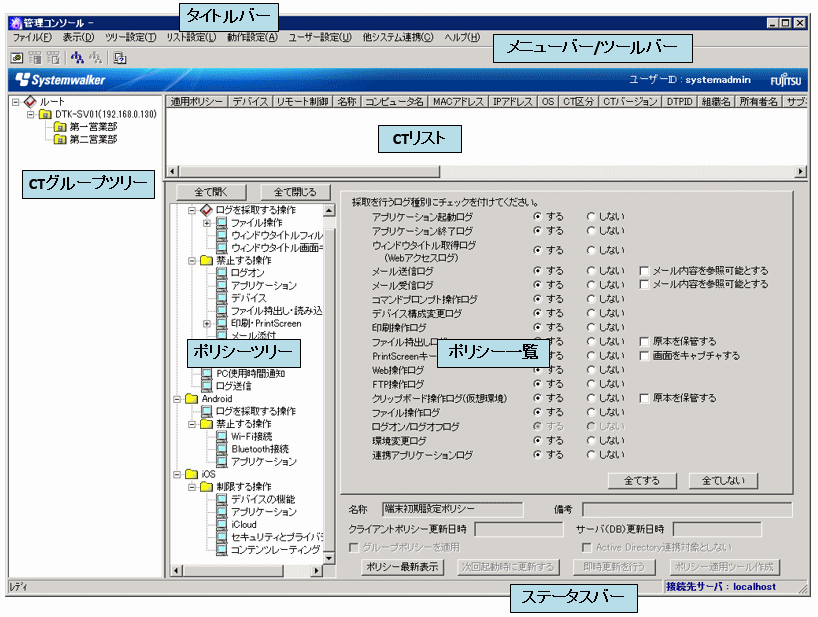Viewport: 818px width, 617px height.
Task: Select する for コマンドプロンプト操作ログ
Action: click(x=537, y=299)
